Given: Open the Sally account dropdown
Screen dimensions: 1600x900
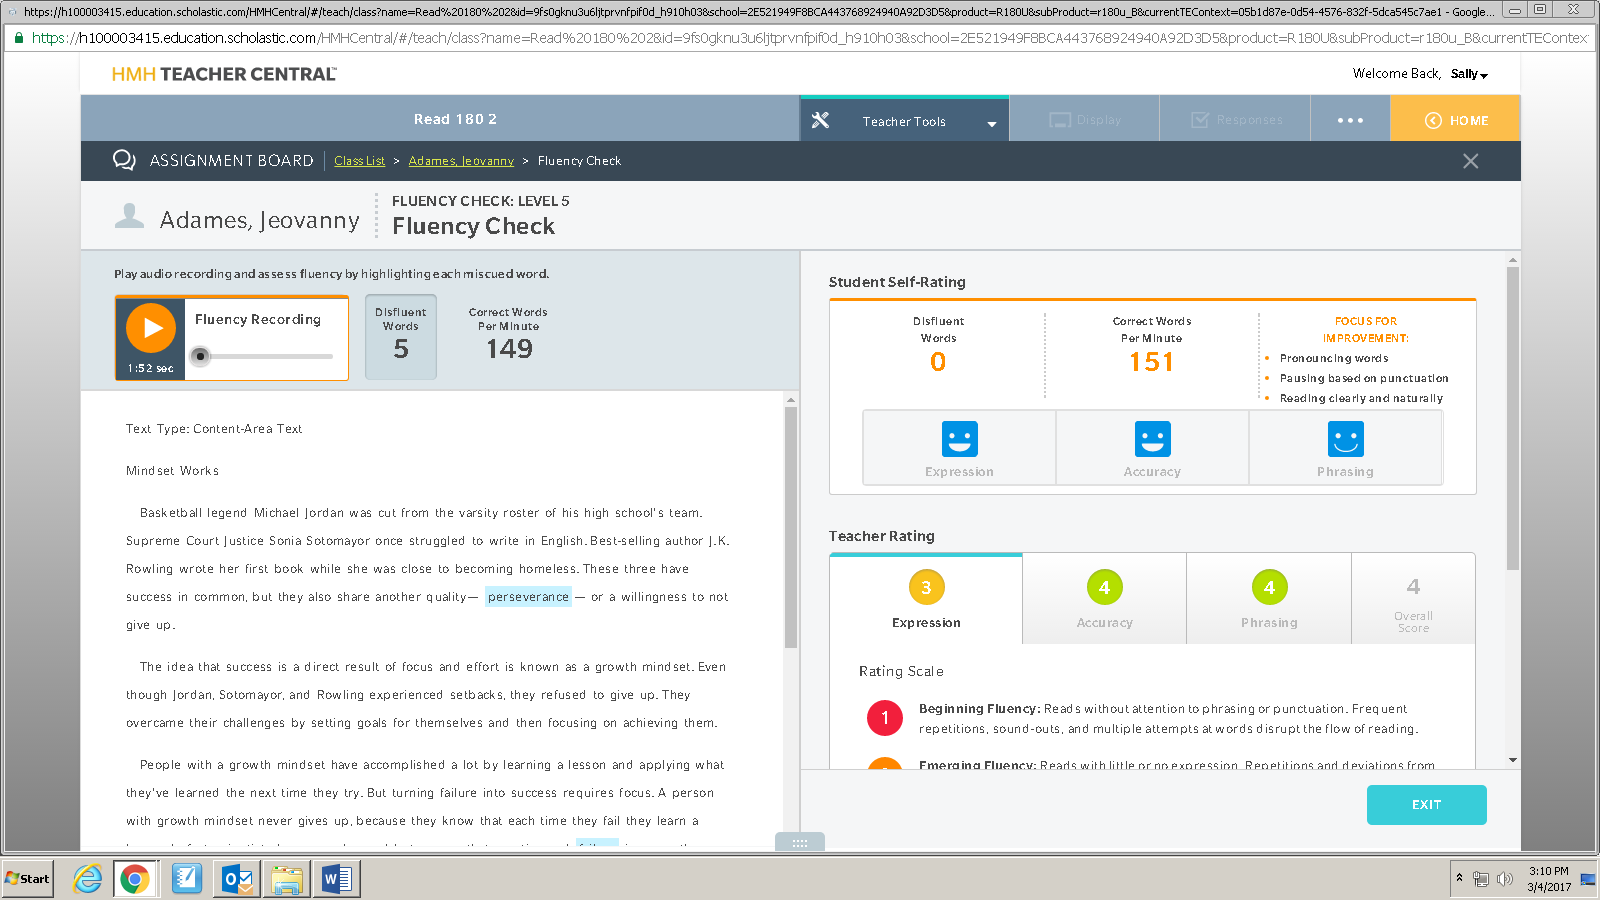Looking at the screenshot, I should (x=1468, y=73).
